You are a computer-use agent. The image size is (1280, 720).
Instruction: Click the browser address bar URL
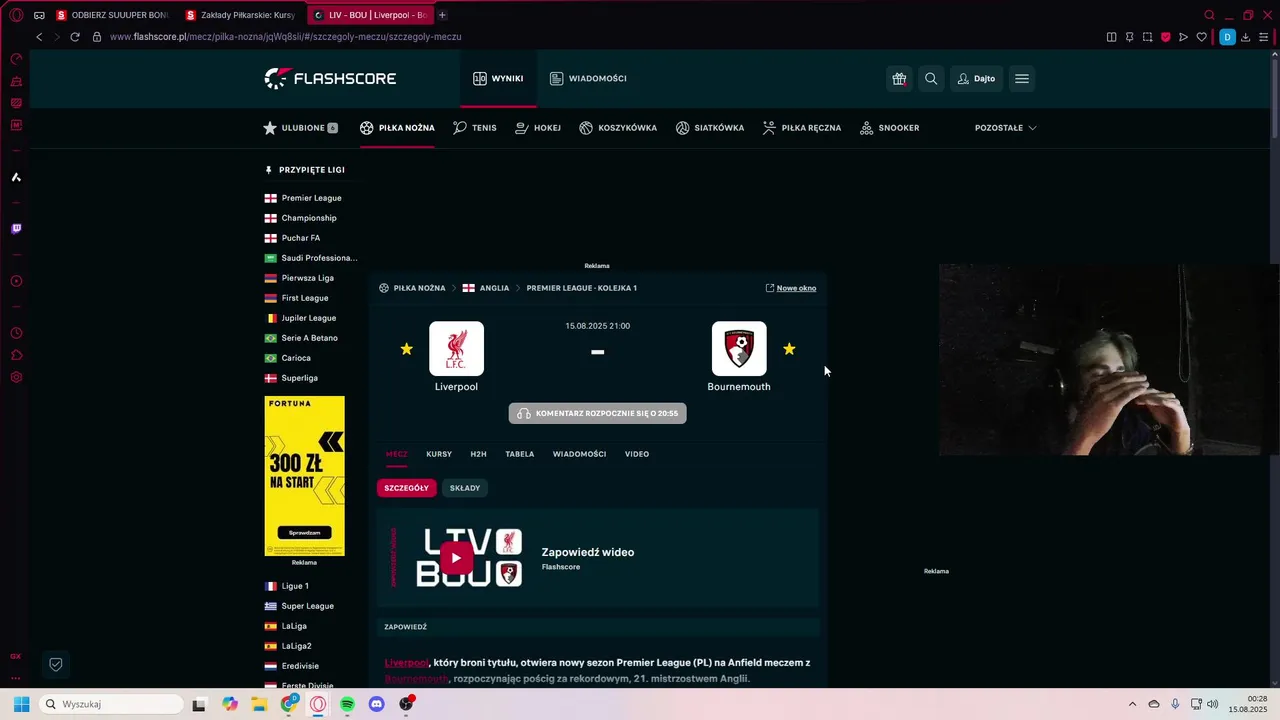click(285, 37)
